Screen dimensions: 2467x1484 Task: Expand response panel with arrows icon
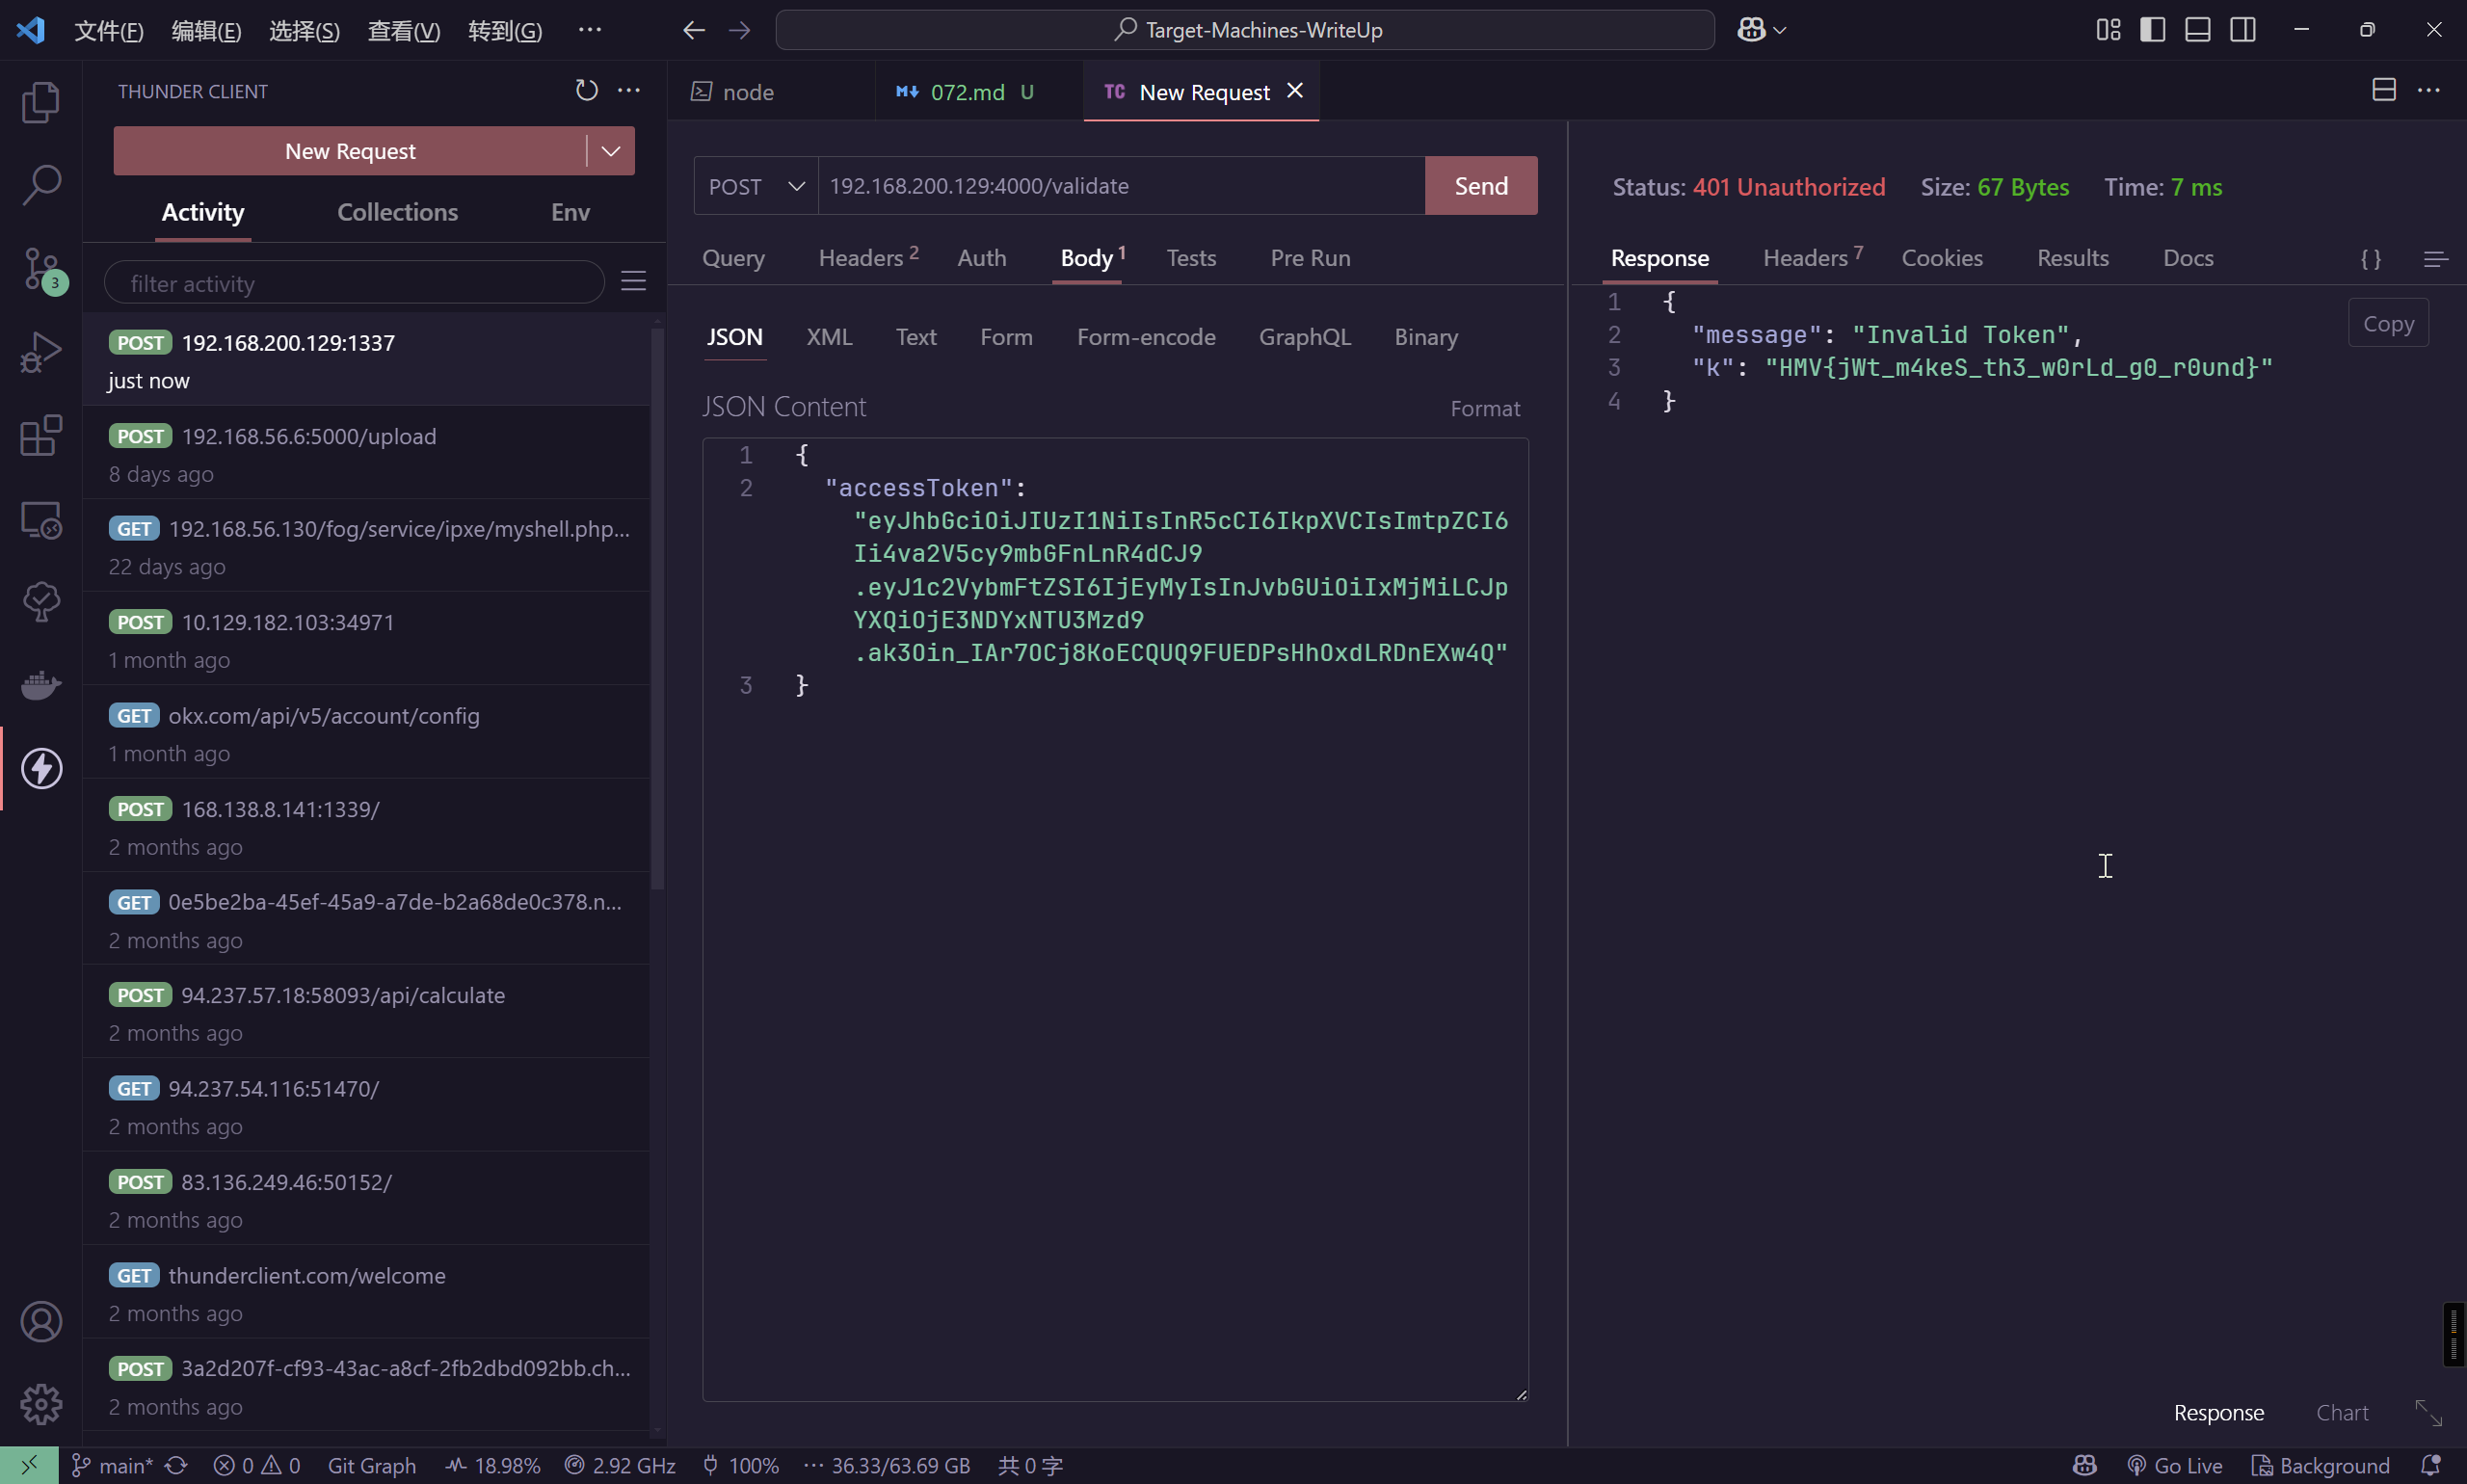click(2429, 1413)
